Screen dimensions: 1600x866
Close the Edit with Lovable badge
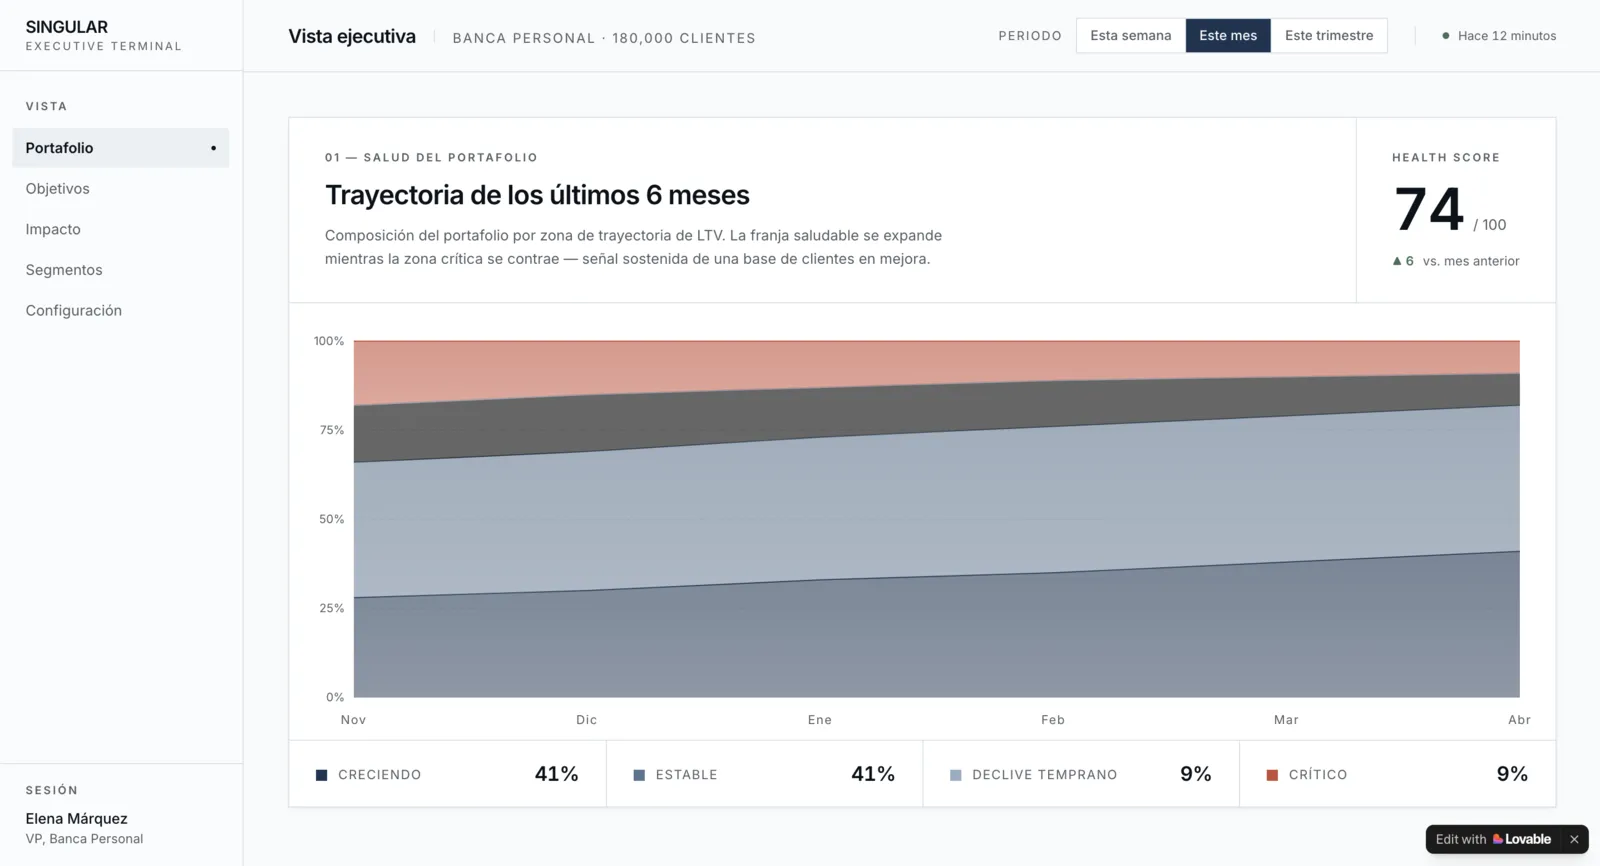tap(1574, 839)
